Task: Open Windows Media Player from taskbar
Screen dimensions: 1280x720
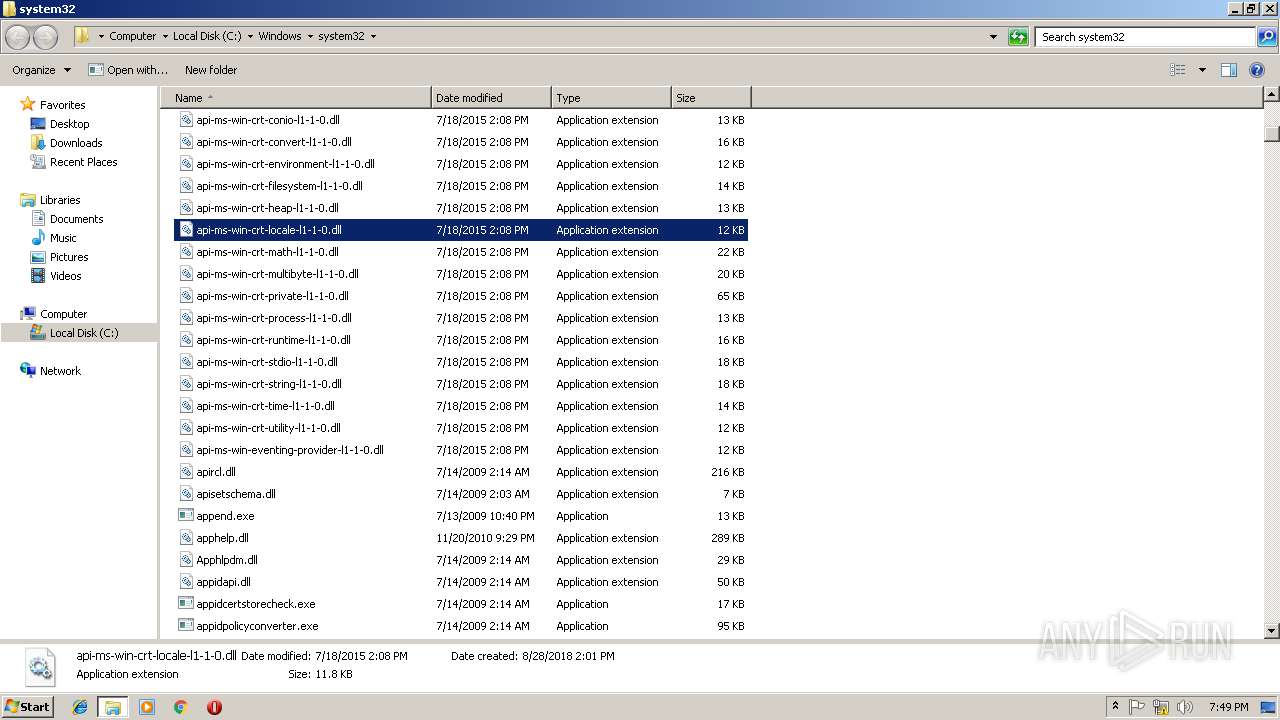Action: (x=147, y=707)
